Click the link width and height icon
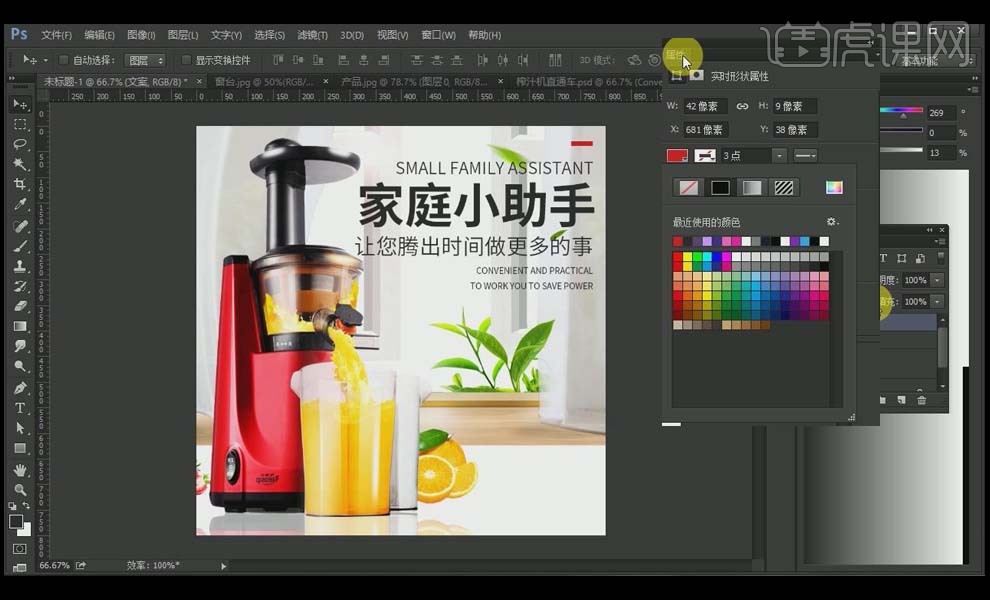The width and height of the screenshot is (990, 600). (742, 106)
